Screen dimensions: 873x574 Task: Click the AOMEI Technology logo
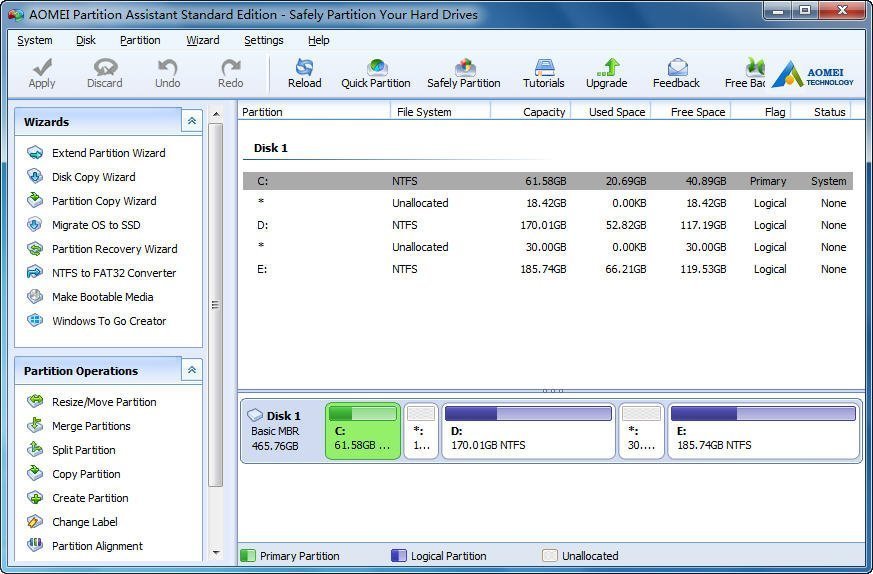pyautogui.click(x=812, y=74)
